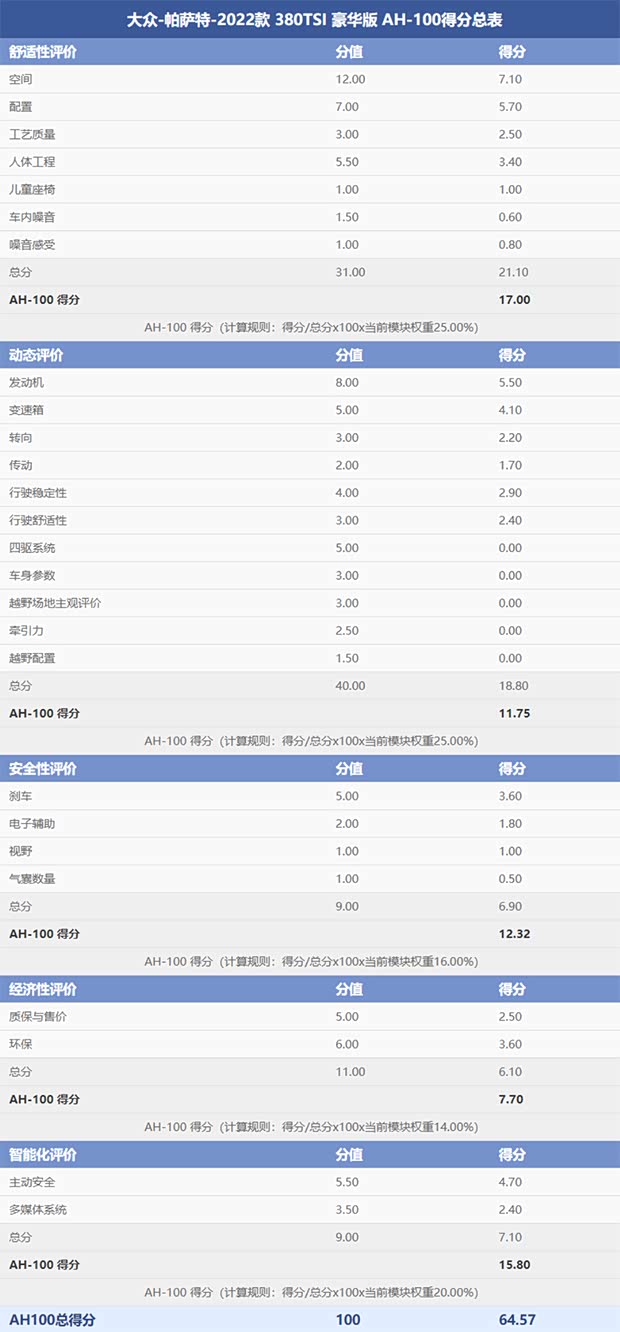Select the 发动机 row label
This screenshot has width=620, height=1332.
click(x=26, y=382)
